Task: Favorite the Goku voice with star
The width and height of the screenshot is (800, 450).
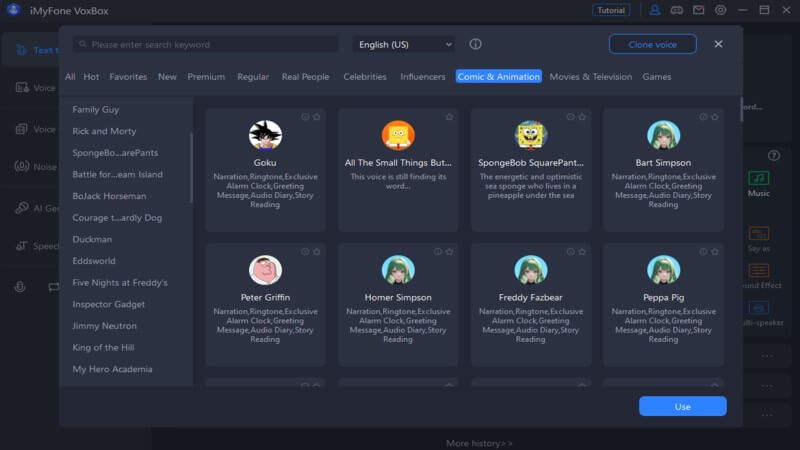Action: coord(316,117)
